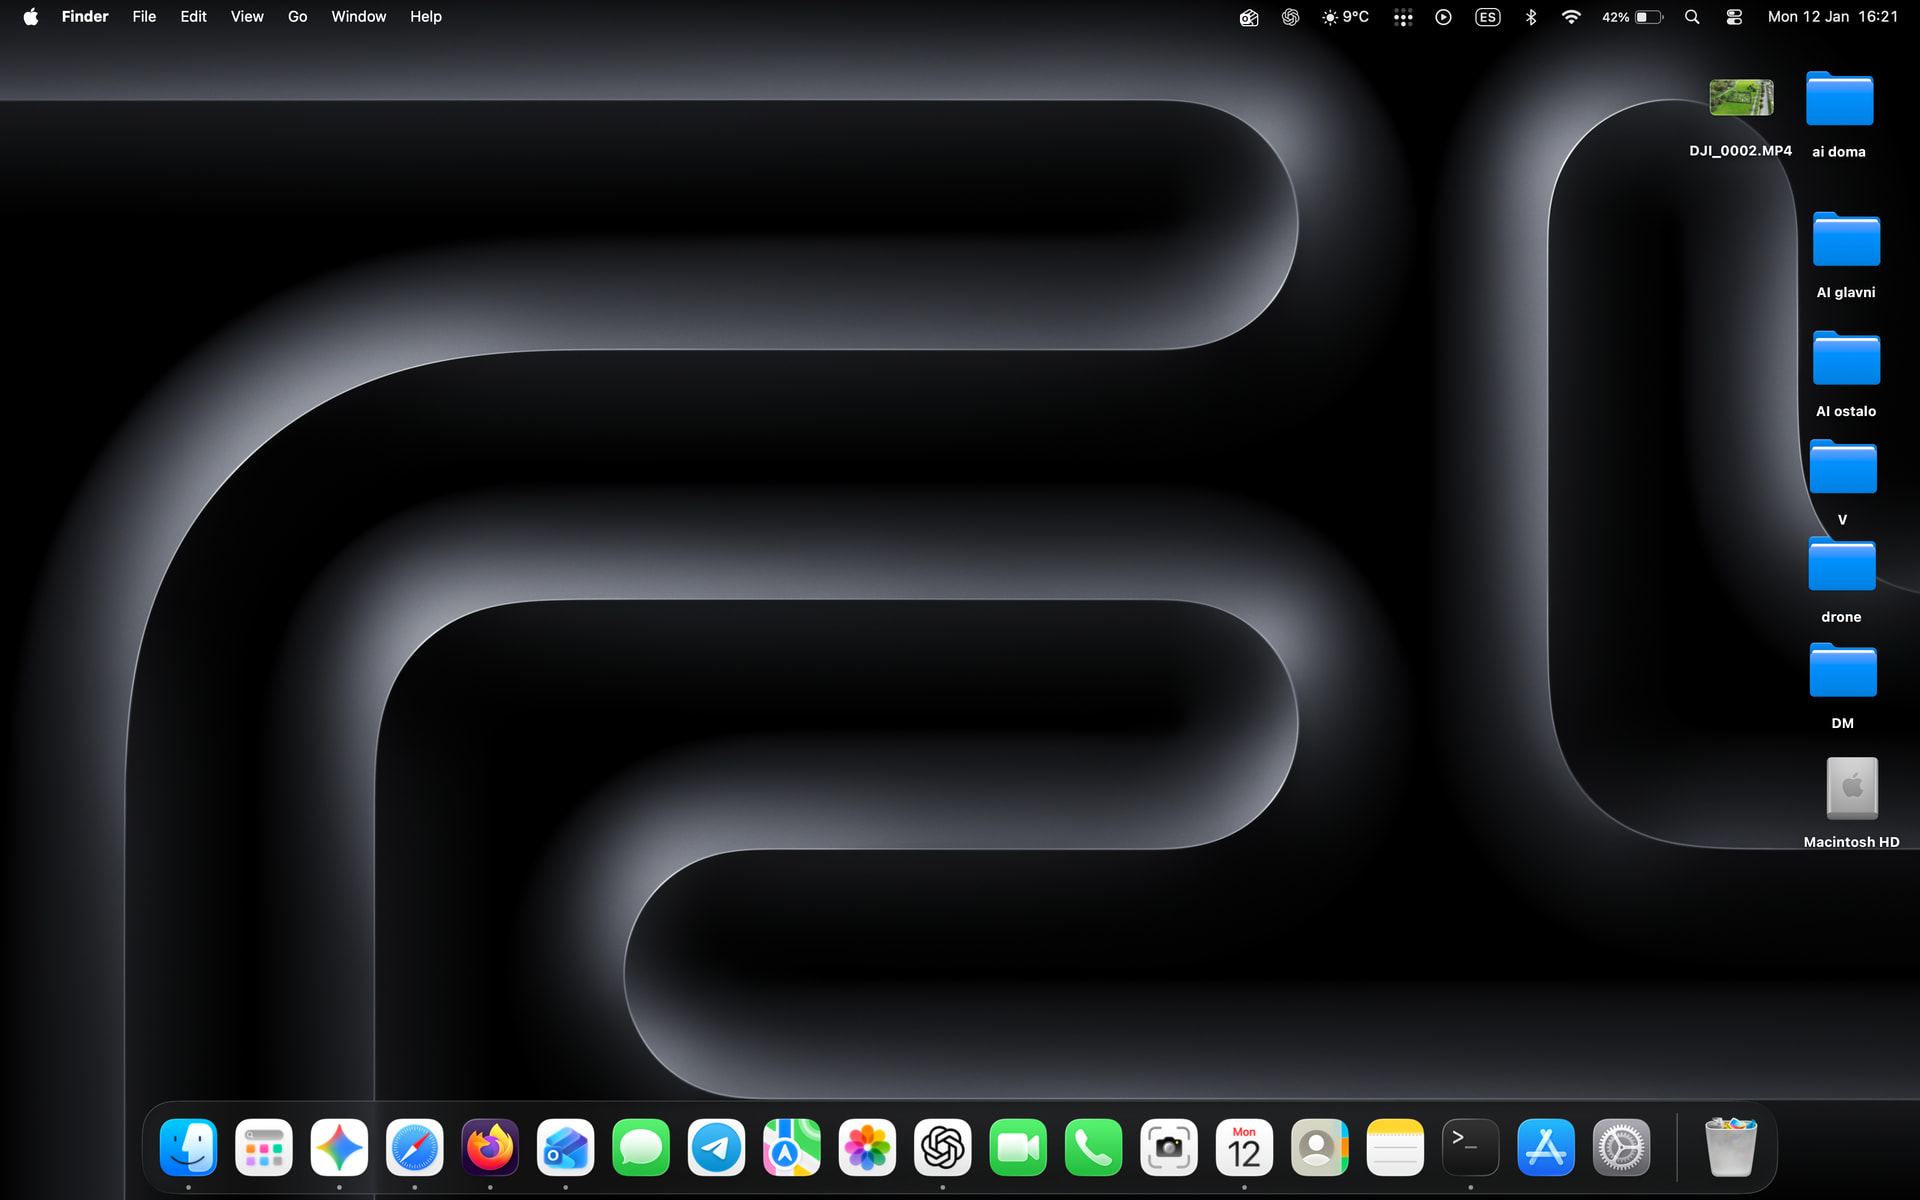Viewport: 1920px width, 1200px height.
Task: Open App Store from the dock
Action: pyautogui.click(x=1545, y=1147)
